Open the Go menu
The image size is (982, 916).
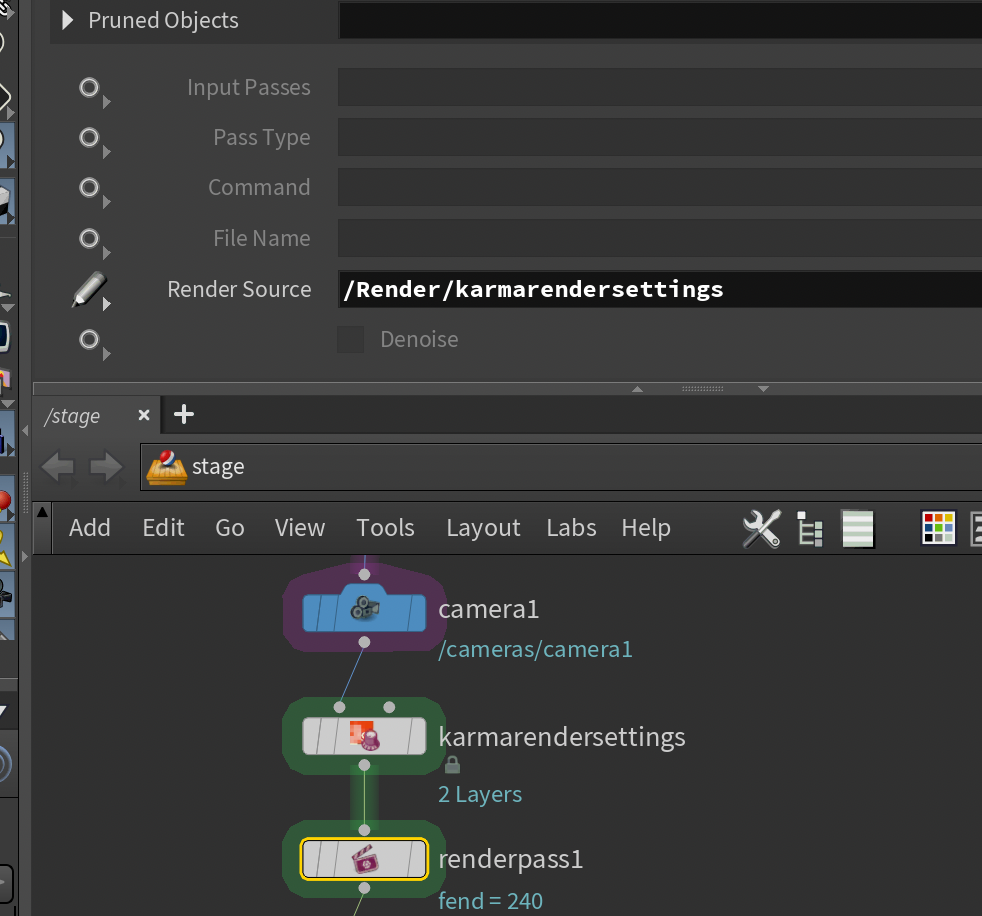(230, 528)
